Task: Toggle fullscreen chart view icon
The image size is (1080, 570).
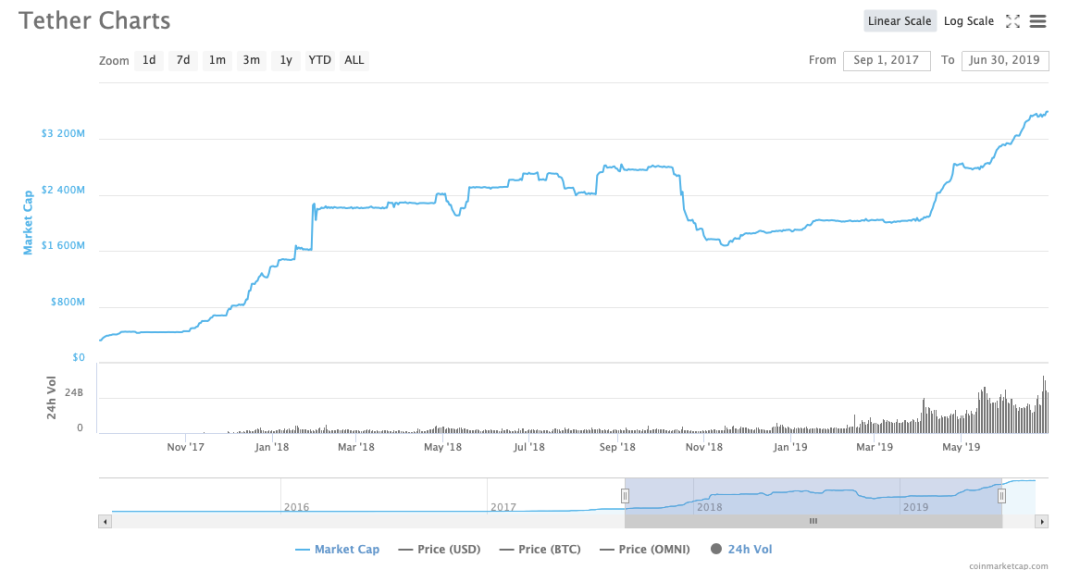Action: (1012, 21)
